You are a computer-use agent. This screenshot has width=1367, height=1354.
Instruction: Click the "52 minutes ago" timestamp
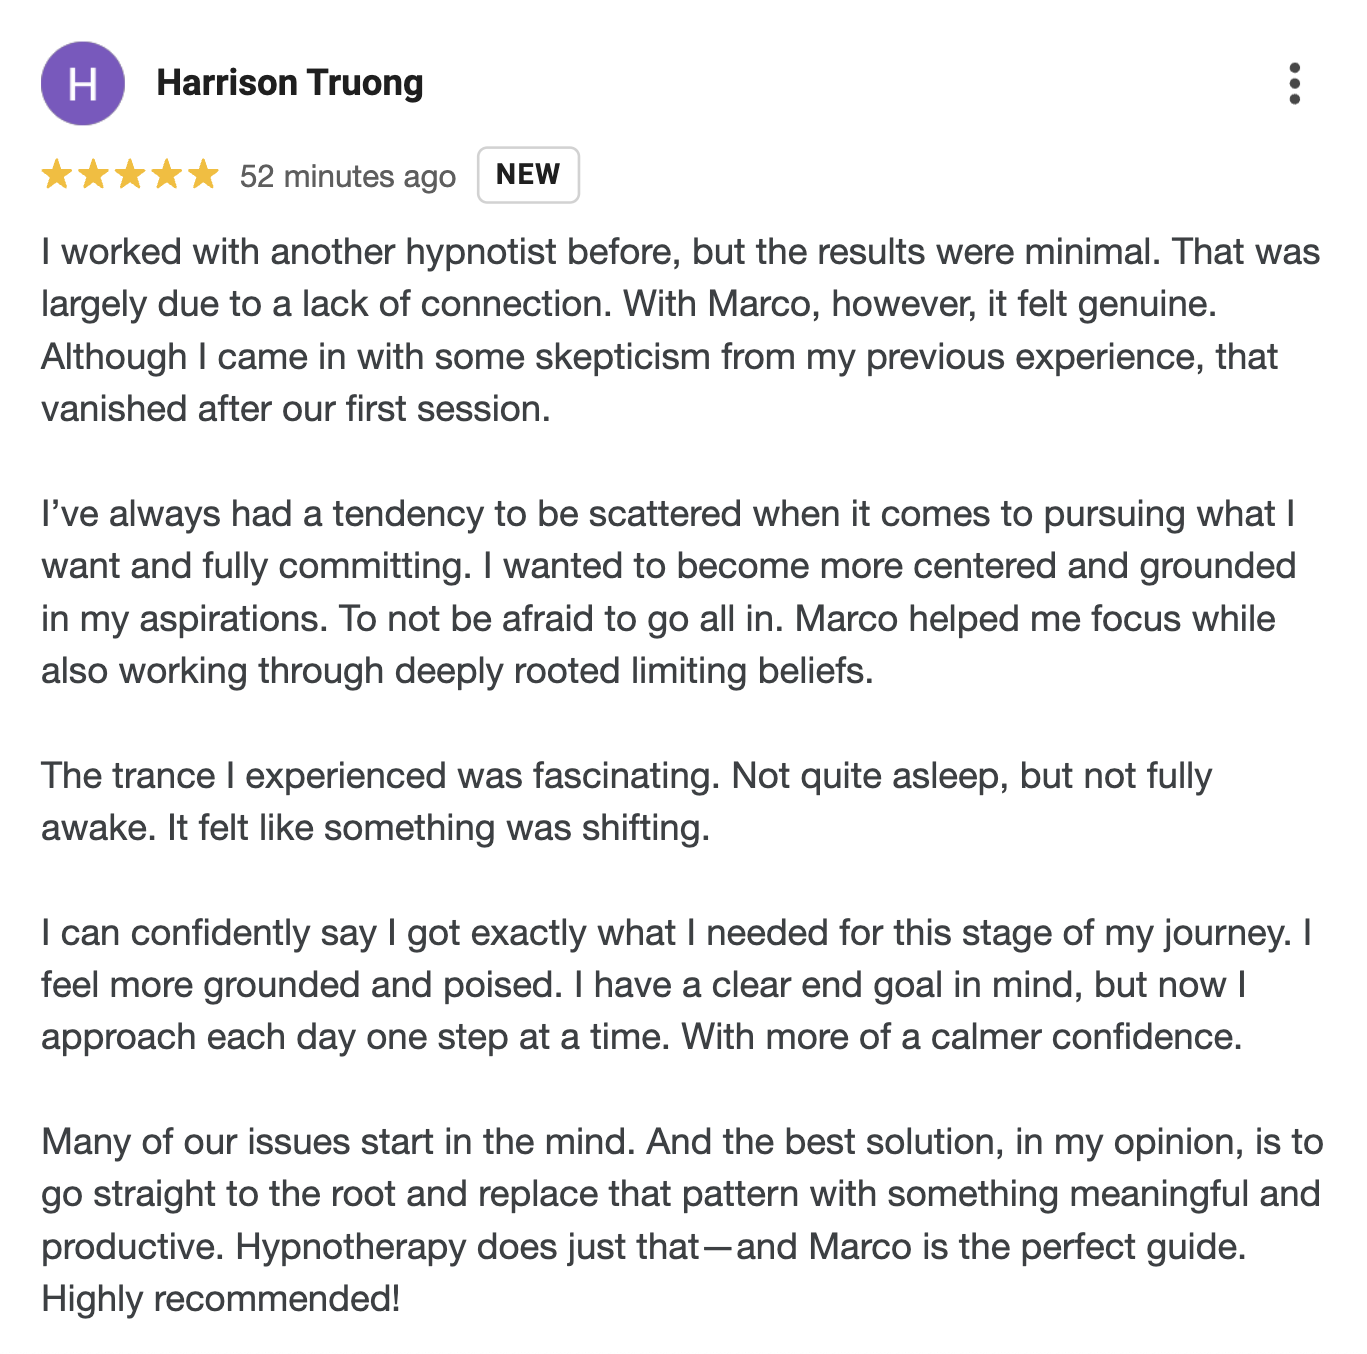[347, 177]
